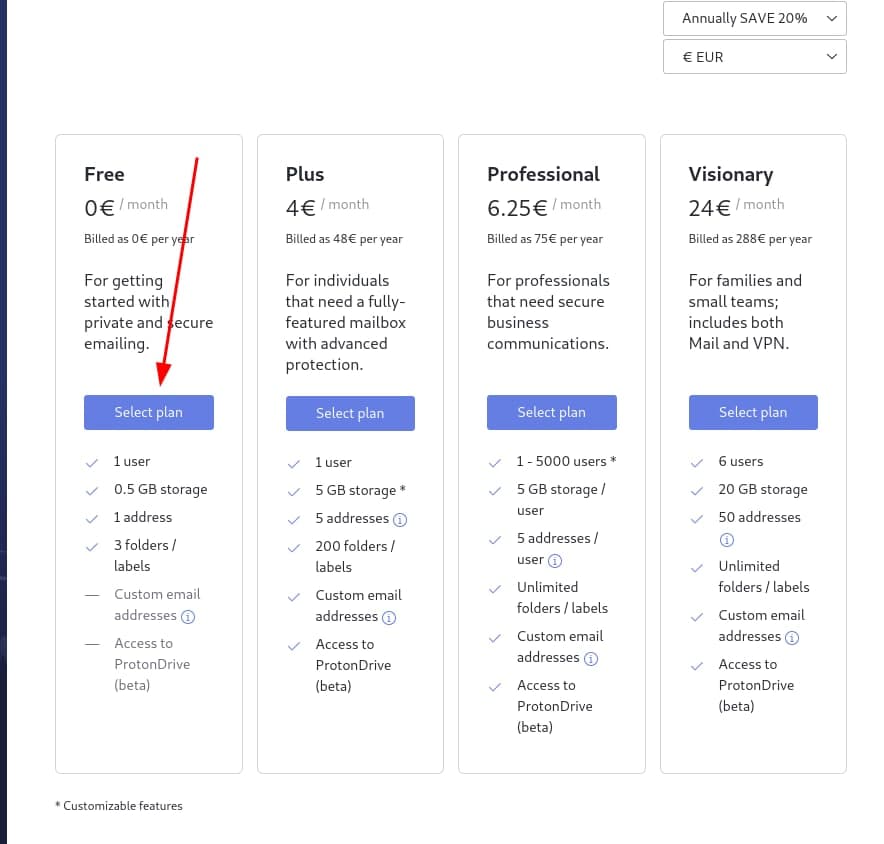Viewport: 884px width, 844px height.
Task: Open info icon for Professional custom email addresses
Action: 591,659
